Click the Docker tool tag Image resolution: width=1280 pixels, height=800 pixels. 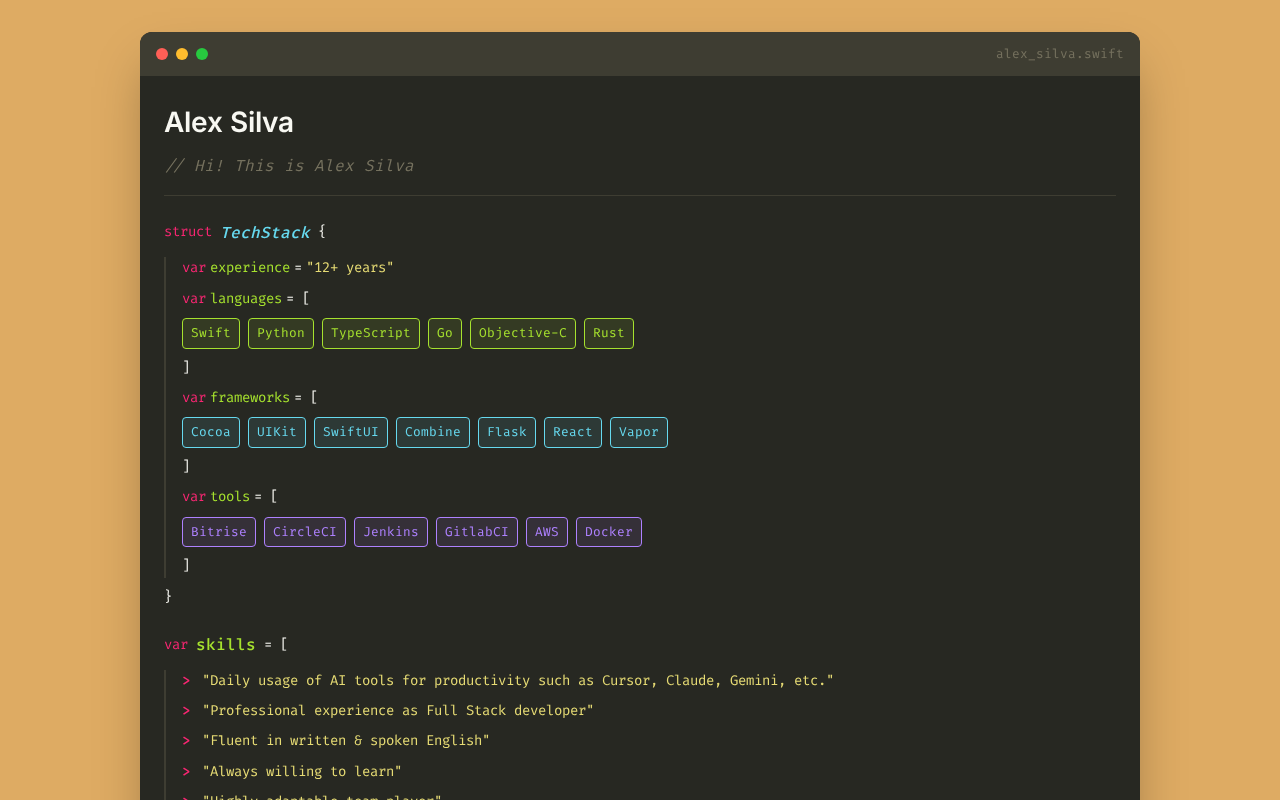[609, 532]
